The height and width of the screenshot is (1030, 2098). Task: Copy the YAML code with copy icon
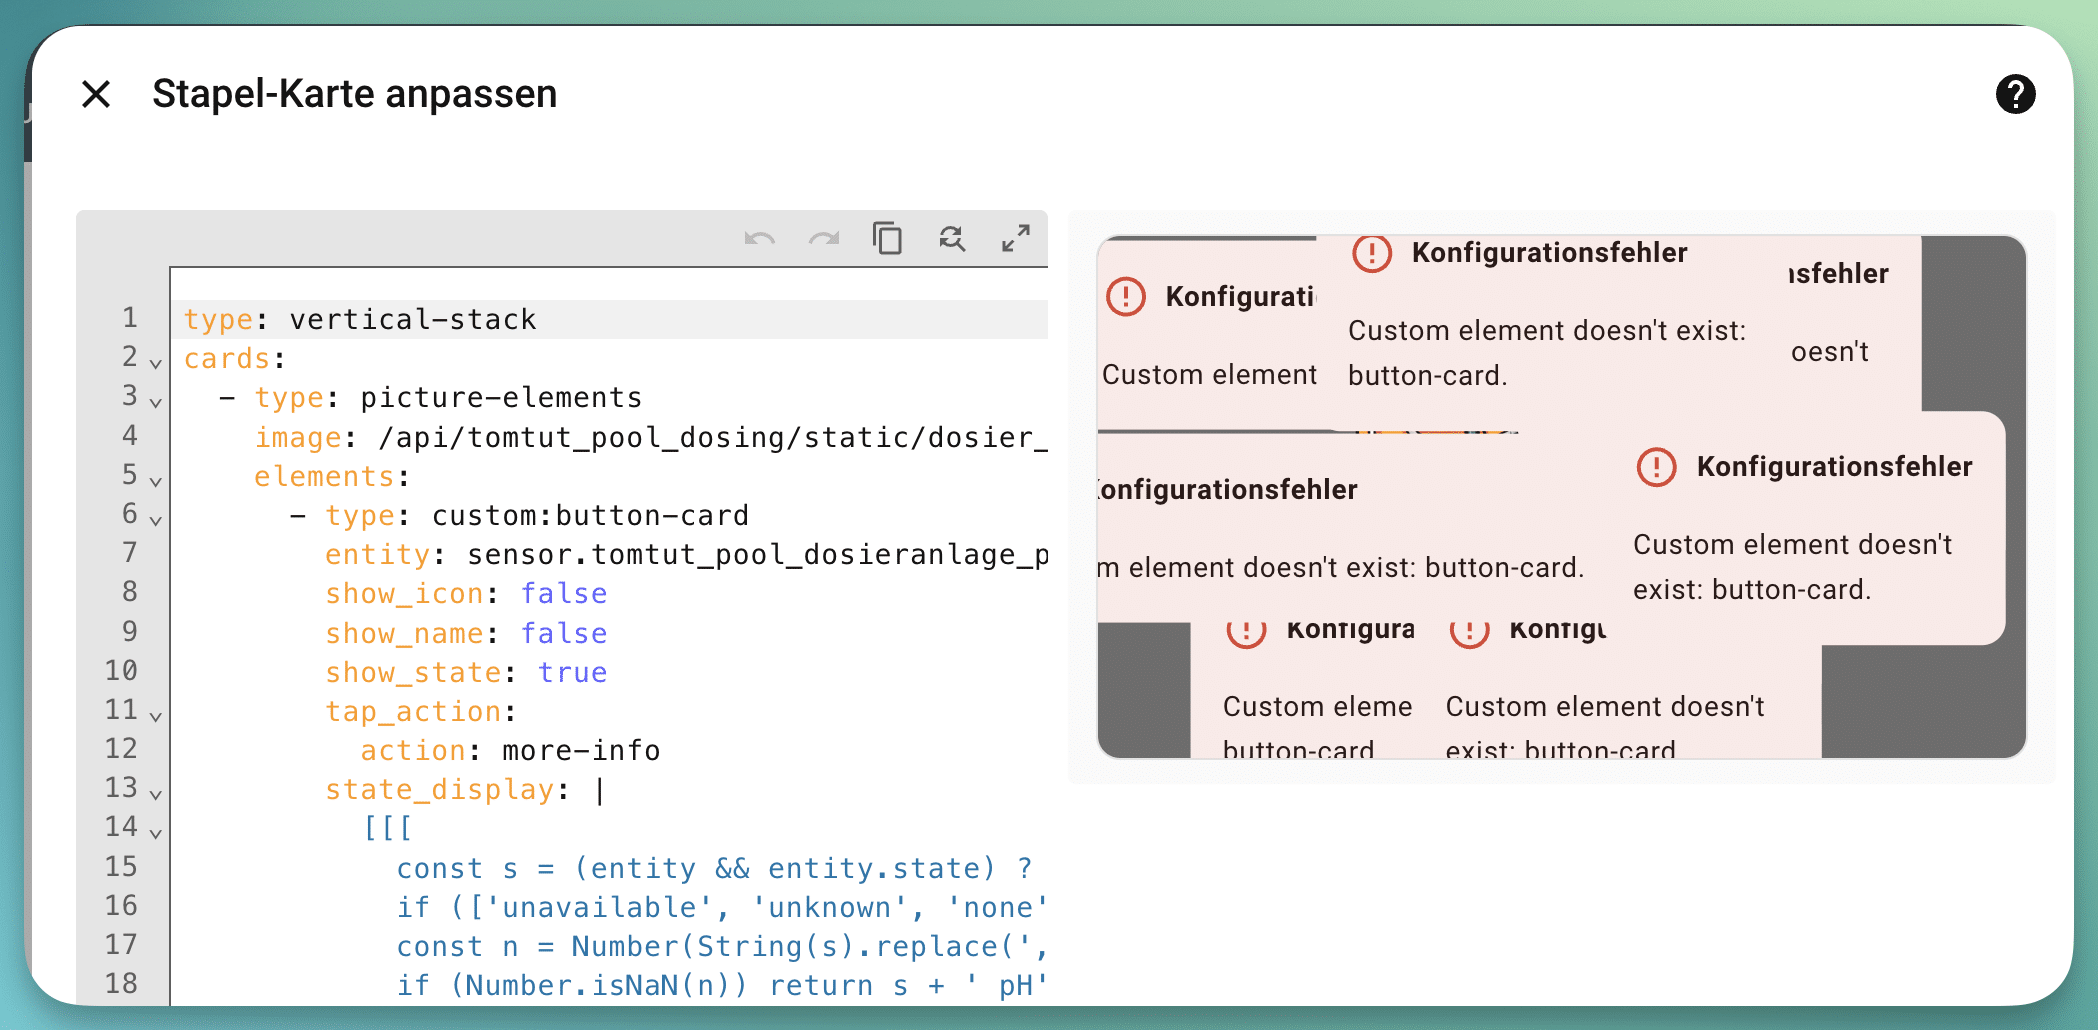click(x=887, y=239)
